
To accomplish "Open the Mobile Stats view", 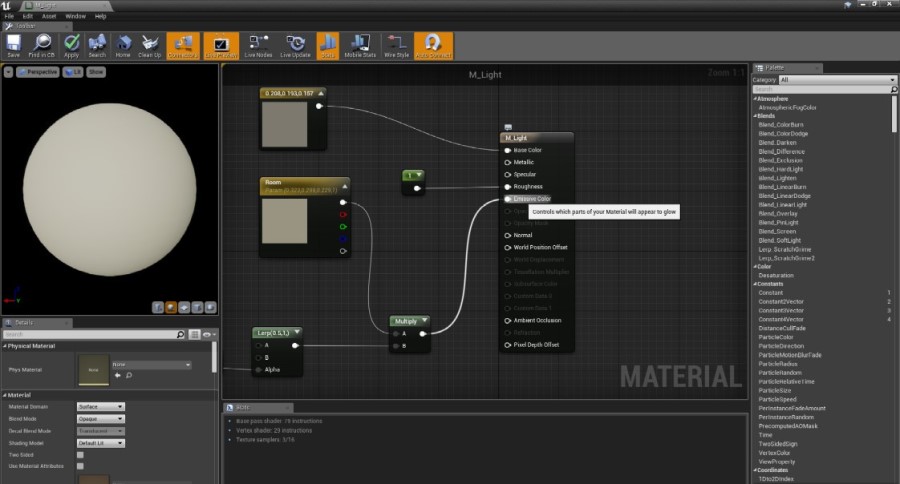I will (x=360, y=43).
